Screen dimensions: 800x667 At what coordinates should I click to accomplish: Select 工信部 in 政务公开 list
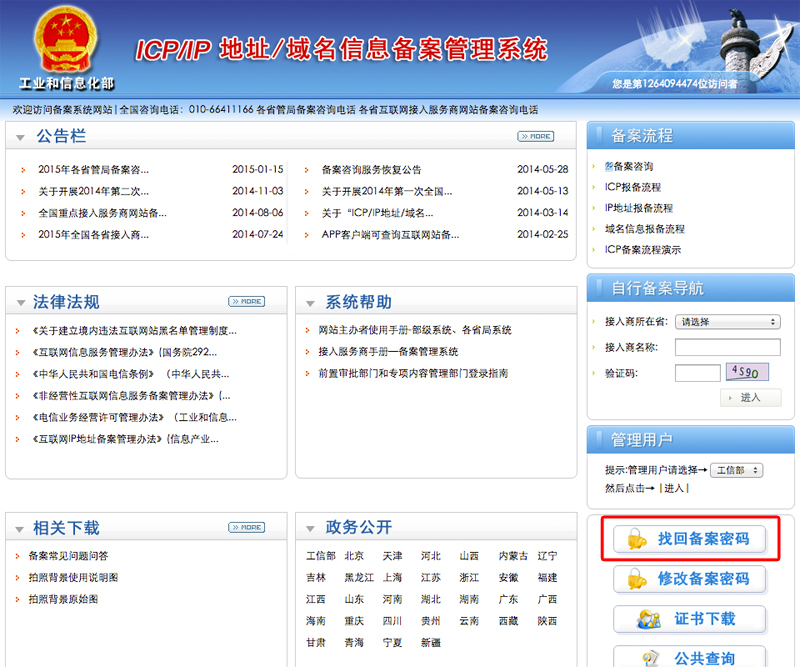321,556
